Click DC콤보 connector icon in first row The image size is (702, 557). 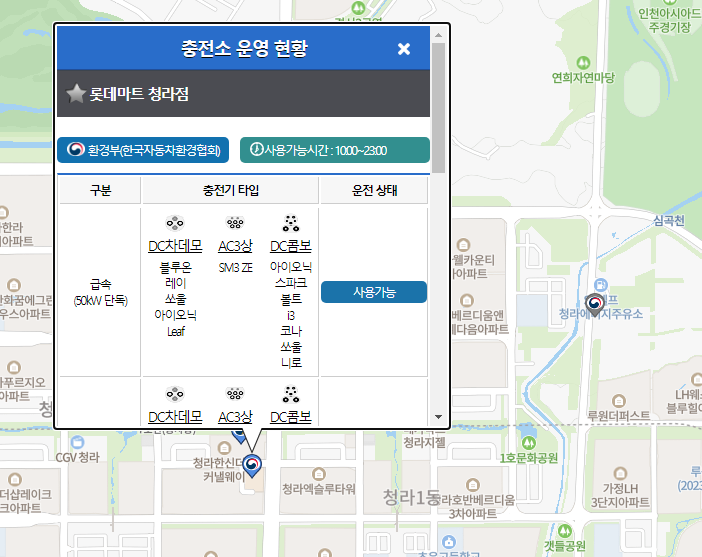pos(291,223)
